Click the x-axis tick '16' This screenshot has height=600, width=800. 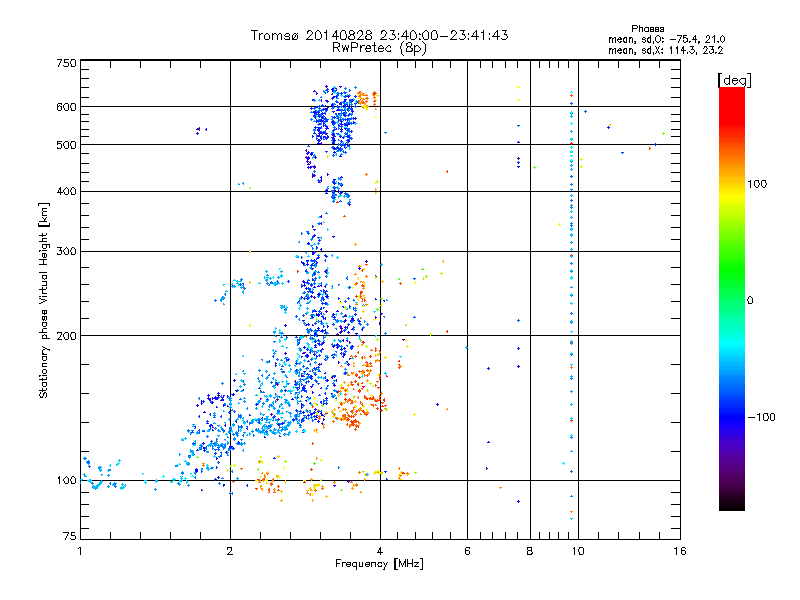(680, 551)
